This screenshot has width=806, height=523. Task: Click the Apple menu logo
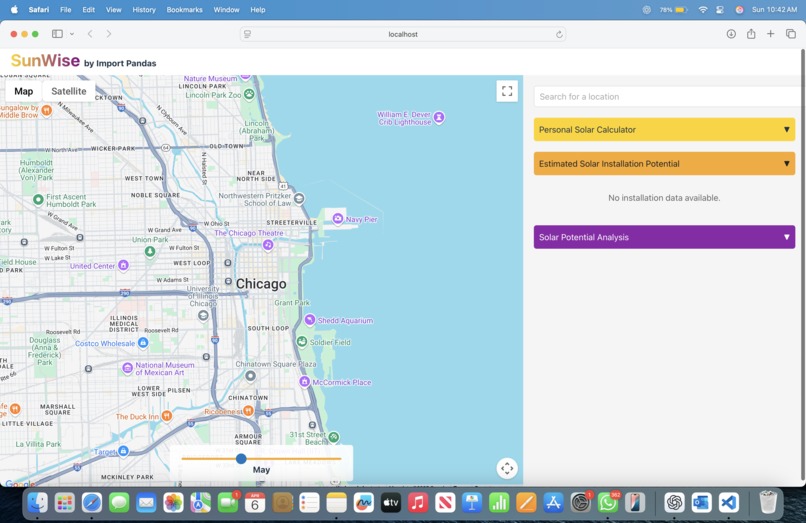coord(14,9)
